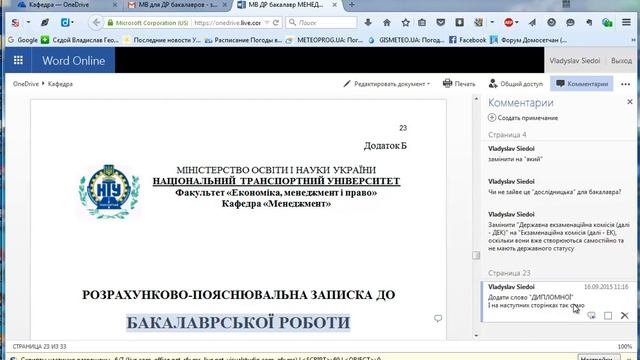Open the Facebook bookmark
This screenshot has height=360, width=640.
(x=468, y=40)
